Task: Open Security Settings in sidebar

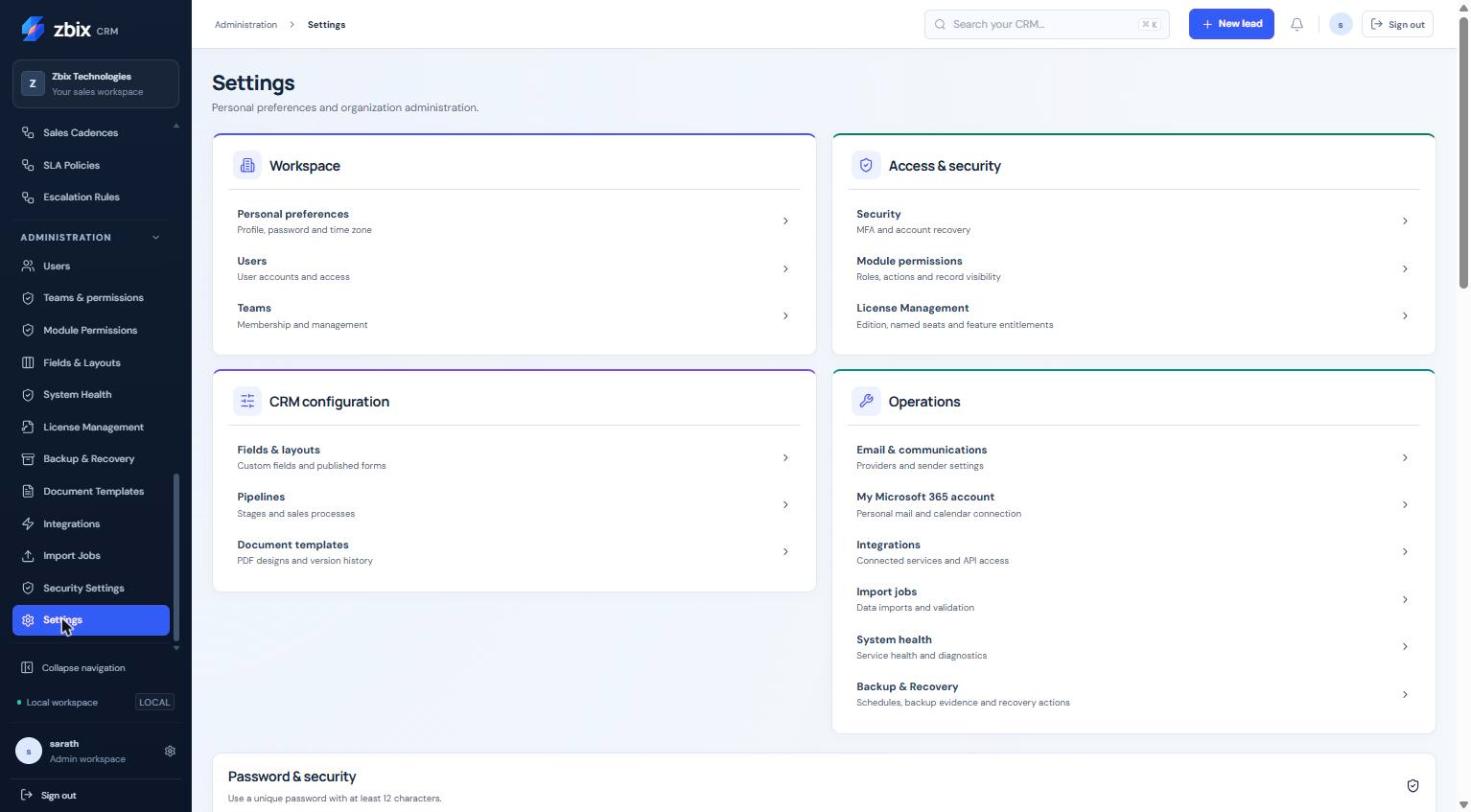Action: (x=91, y=588)
